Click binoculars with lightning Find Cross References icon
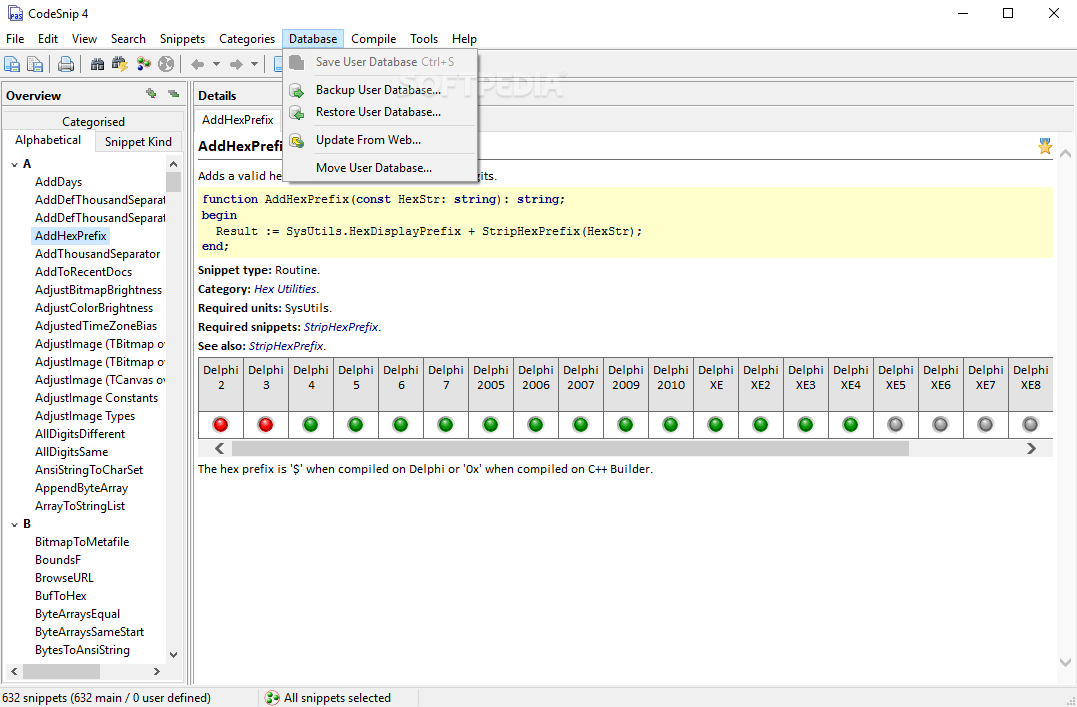1077x707 pixels. click(x=120, y=65)
